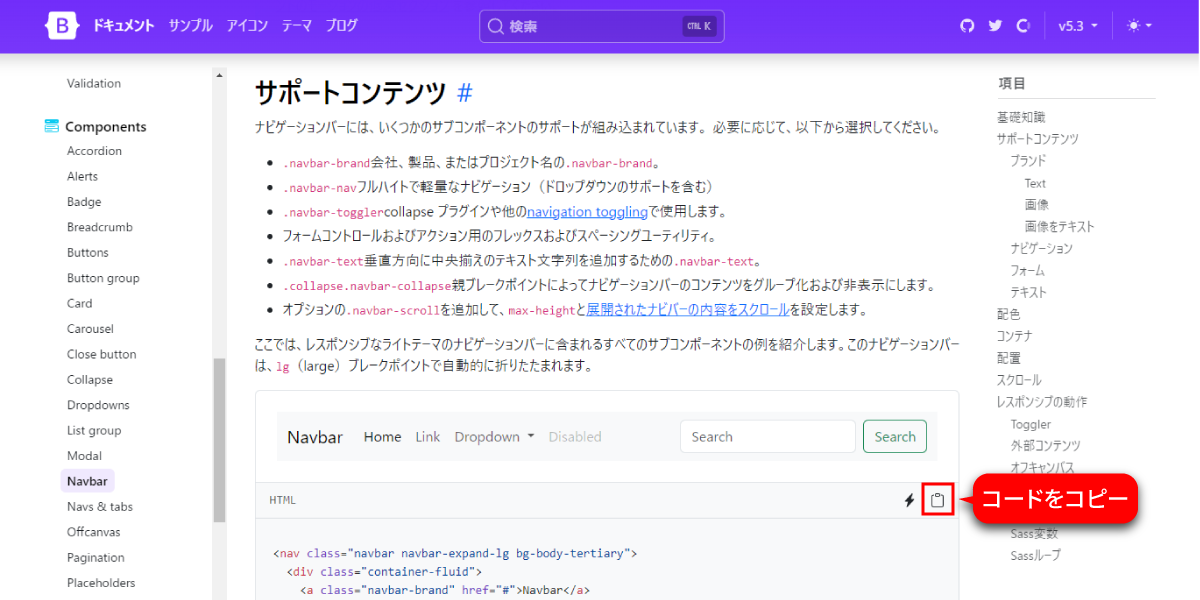This screenshot has width=1200, height=600.
Task: Open the v5.3 version dropdown
Action: (x=1078, y=26)
